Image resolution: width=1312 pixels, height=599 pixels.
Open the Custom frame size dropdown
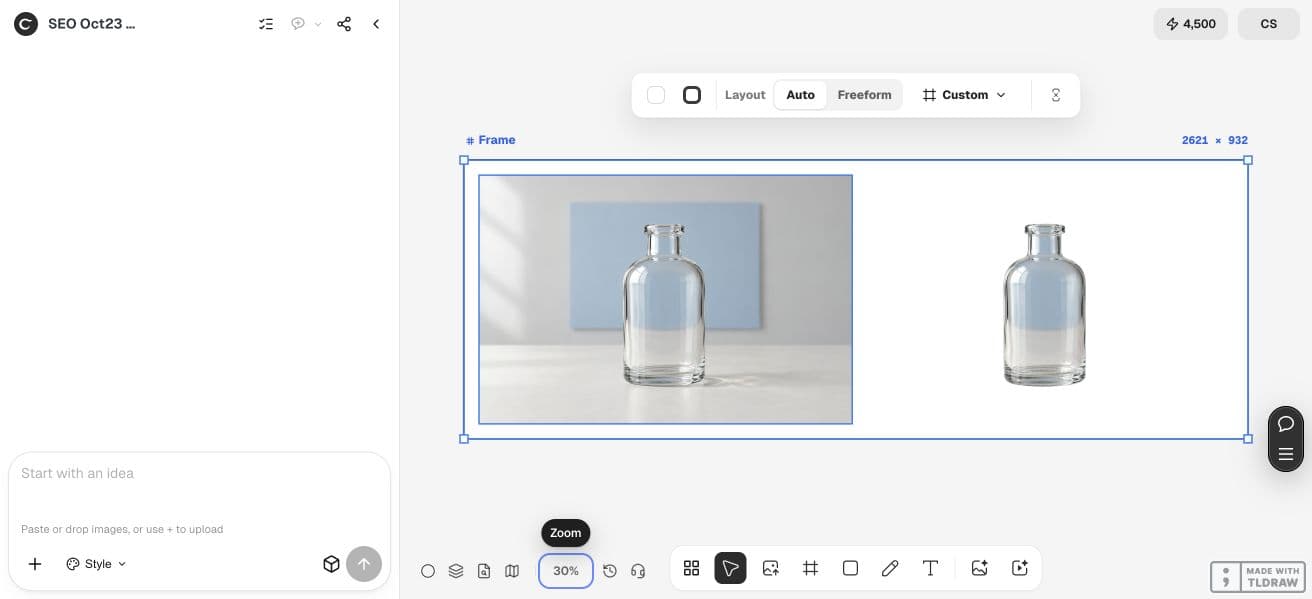pyautogui.click(x=964, y=95)
